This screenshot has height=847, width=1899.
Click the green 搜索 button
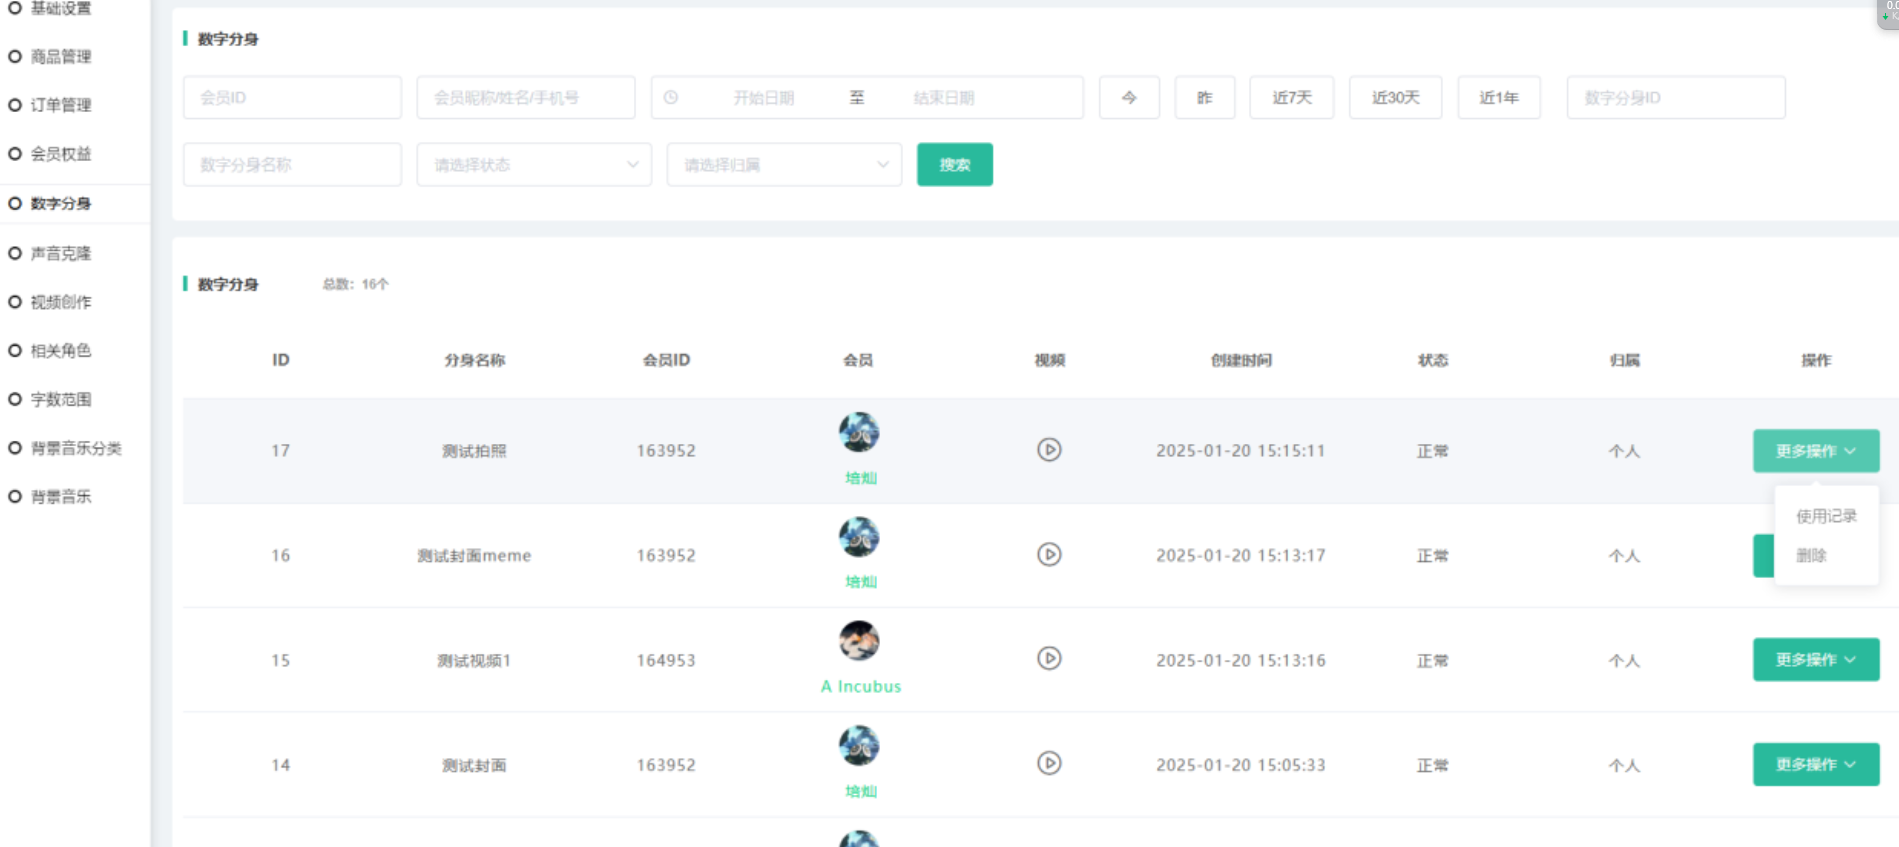pyautogui.click(x=954, y=165)
